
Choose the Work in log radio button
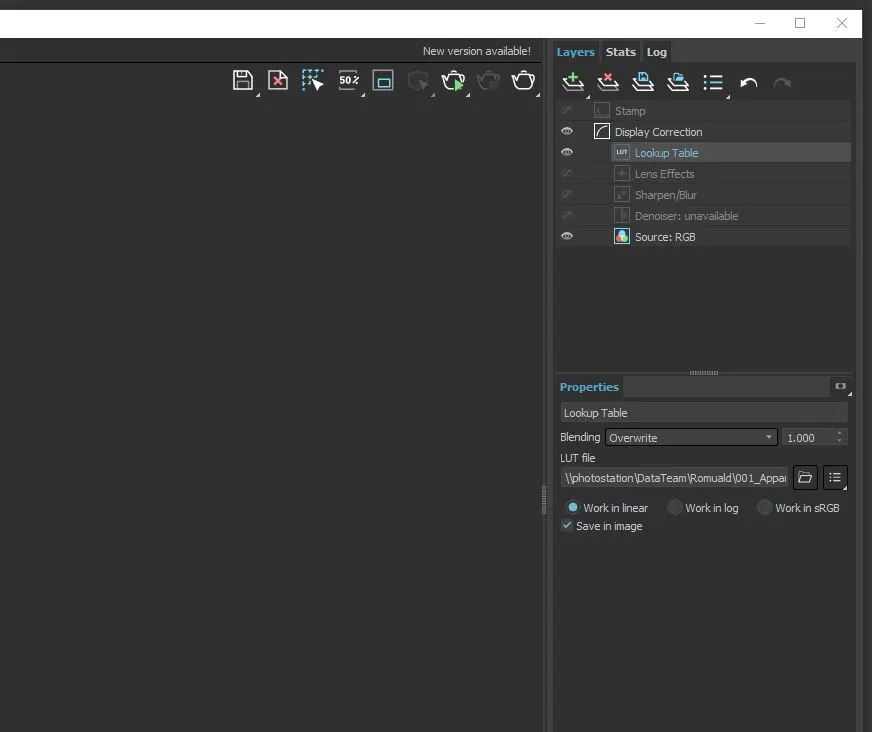675,507
